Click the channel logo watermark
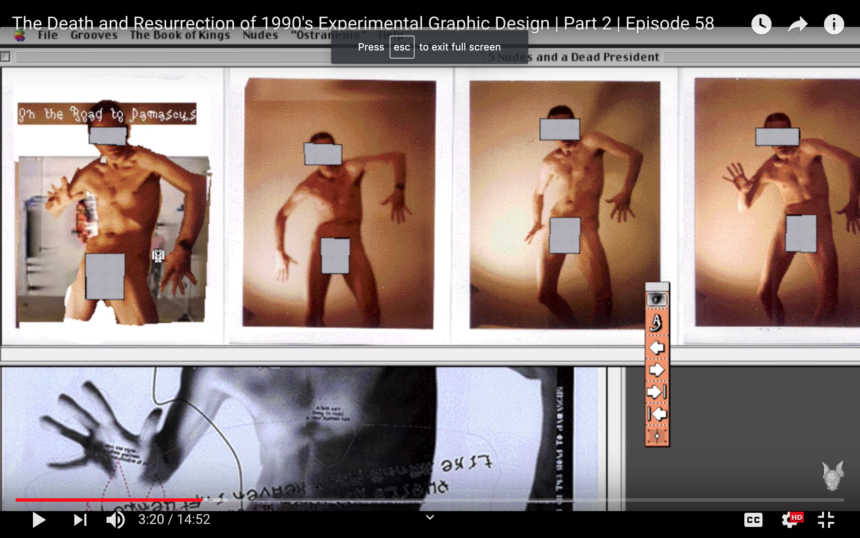860x538 pixels. click(x=832, y=475)
